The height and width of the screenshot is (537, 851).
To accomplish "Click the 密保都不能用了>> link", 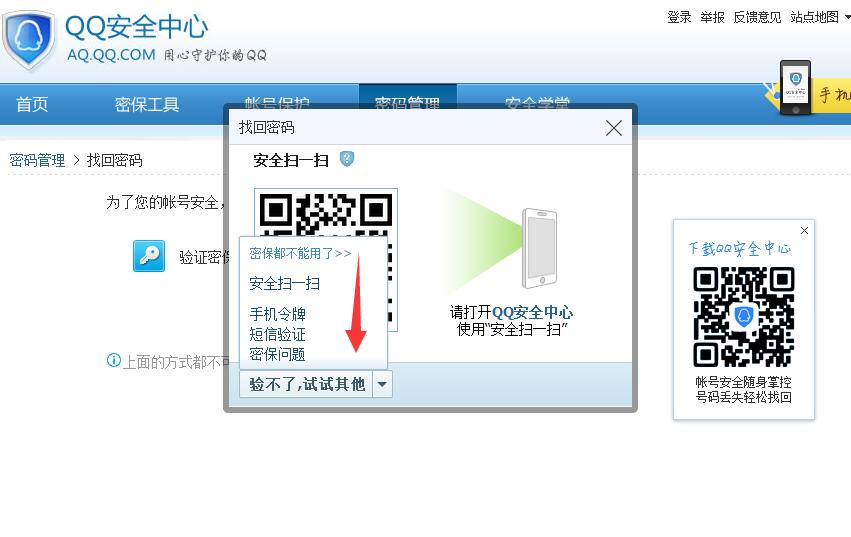I will tap(300, 253).
